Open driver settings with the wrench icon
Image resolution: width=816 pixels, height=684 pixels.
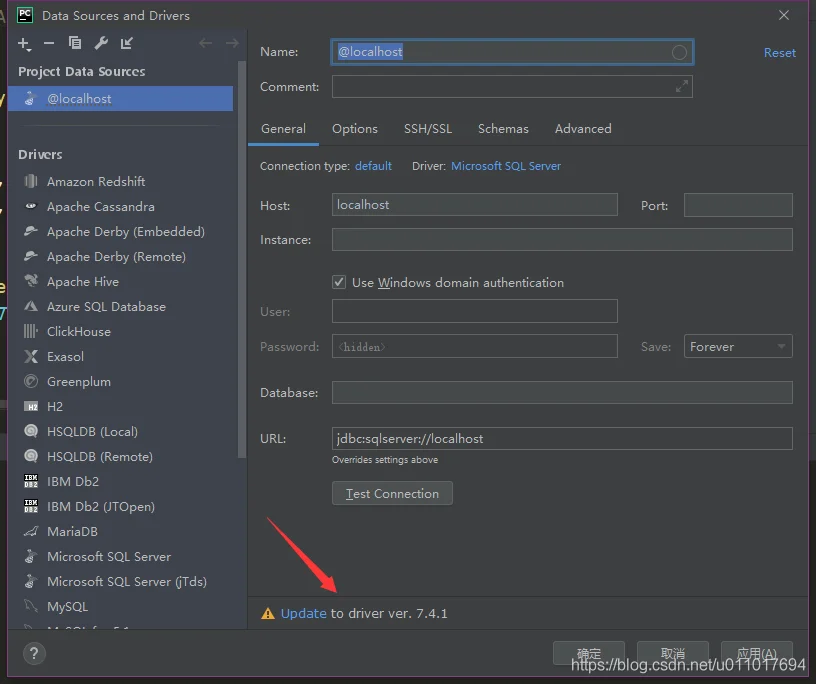coord(101,43)
